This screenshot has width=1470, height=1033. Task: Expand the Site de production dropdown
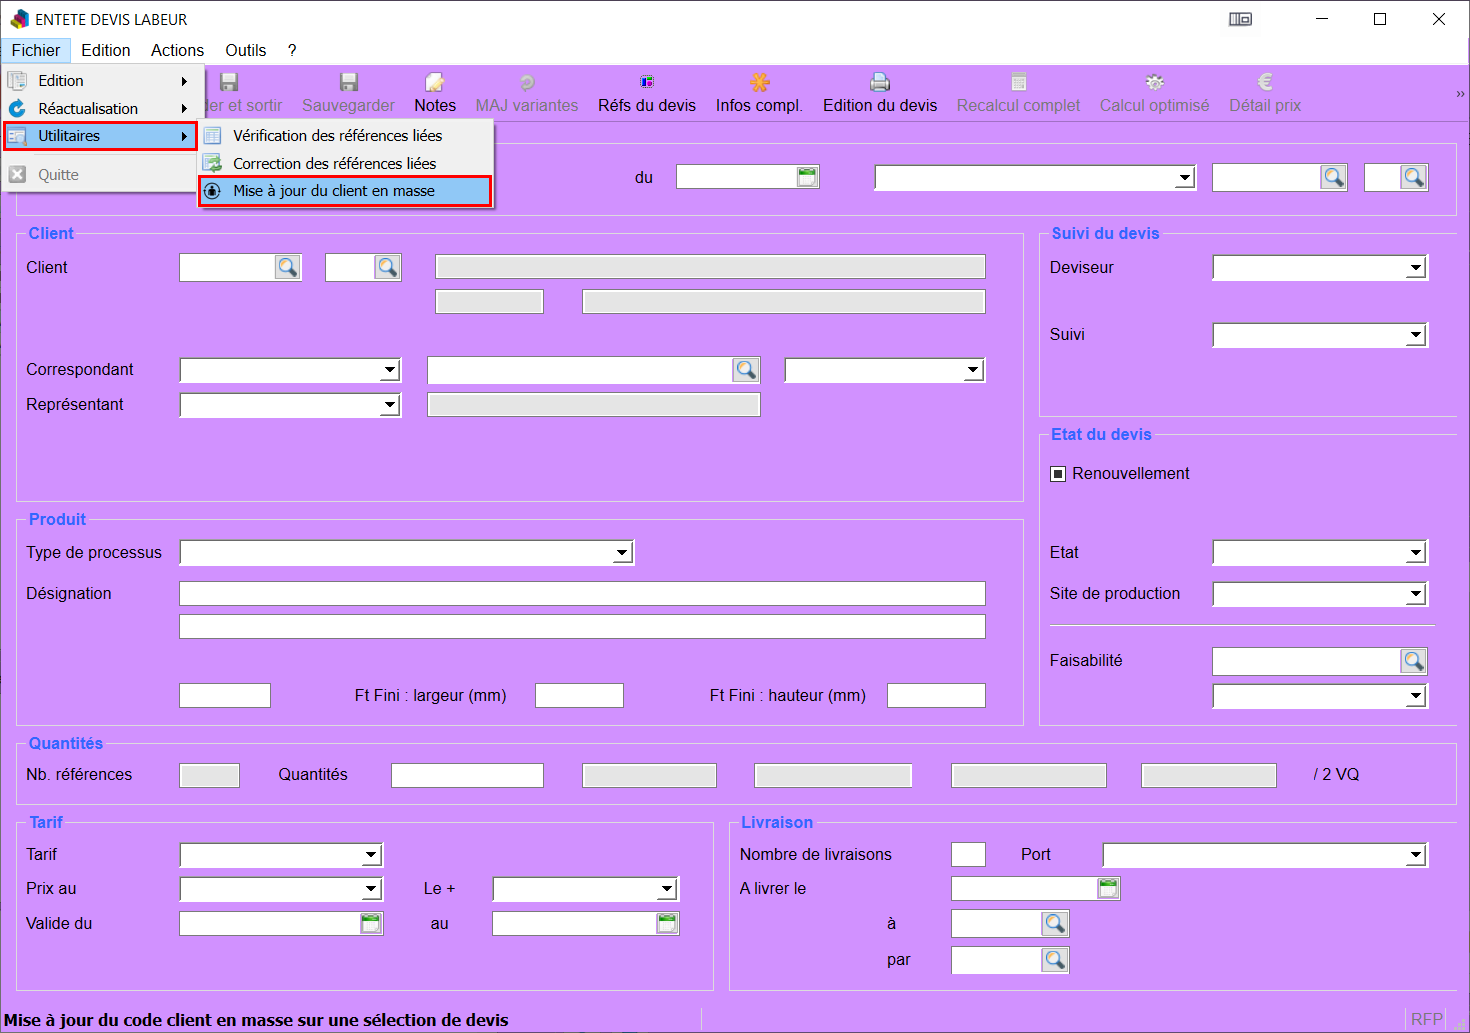pyautogui.click(x=1415, y=594)
